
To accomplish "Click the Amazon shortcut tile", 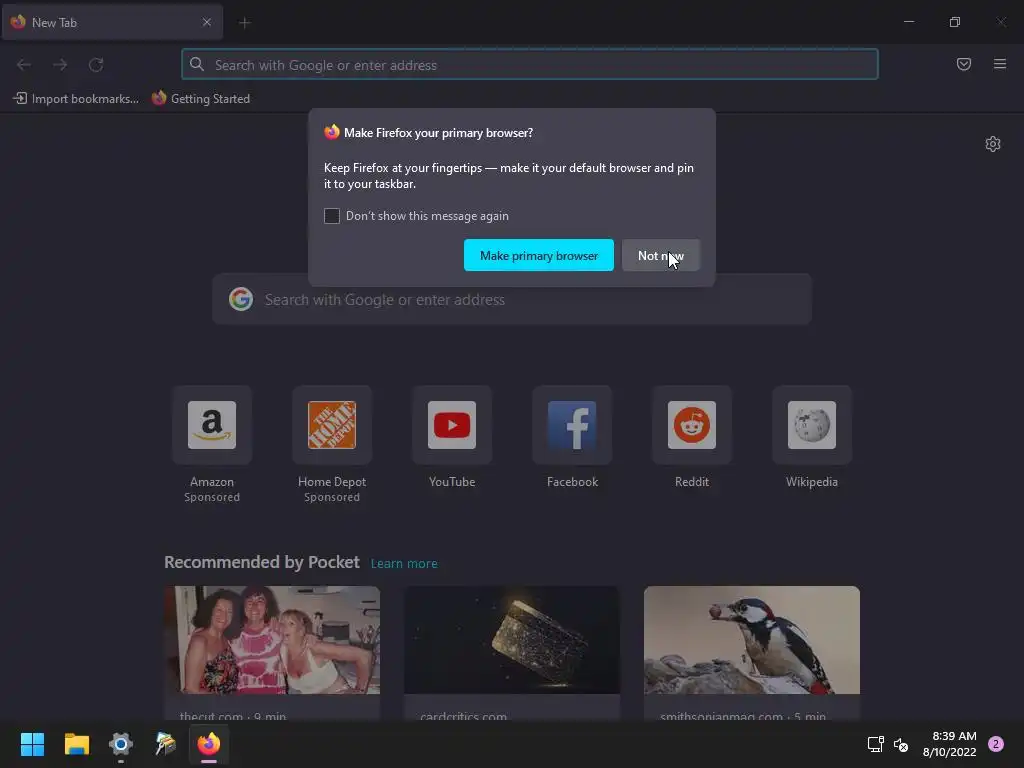I will tap(212, 425).
